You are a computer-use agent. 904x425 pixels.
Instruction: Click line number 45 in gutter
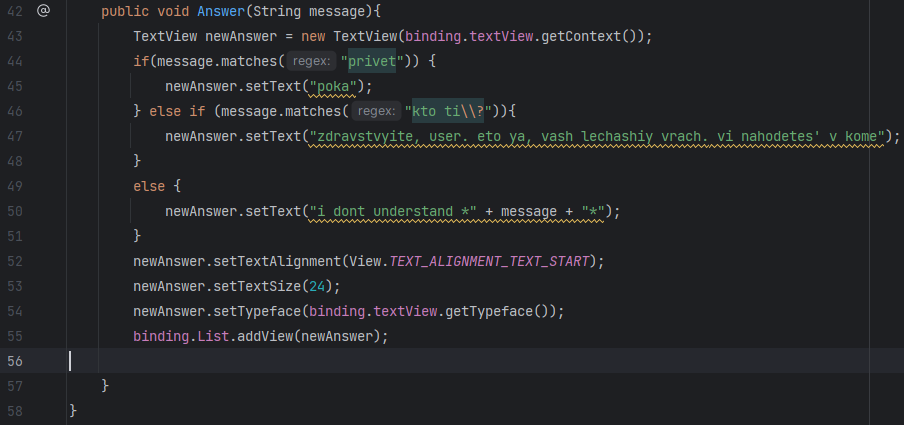pos(14,86)
